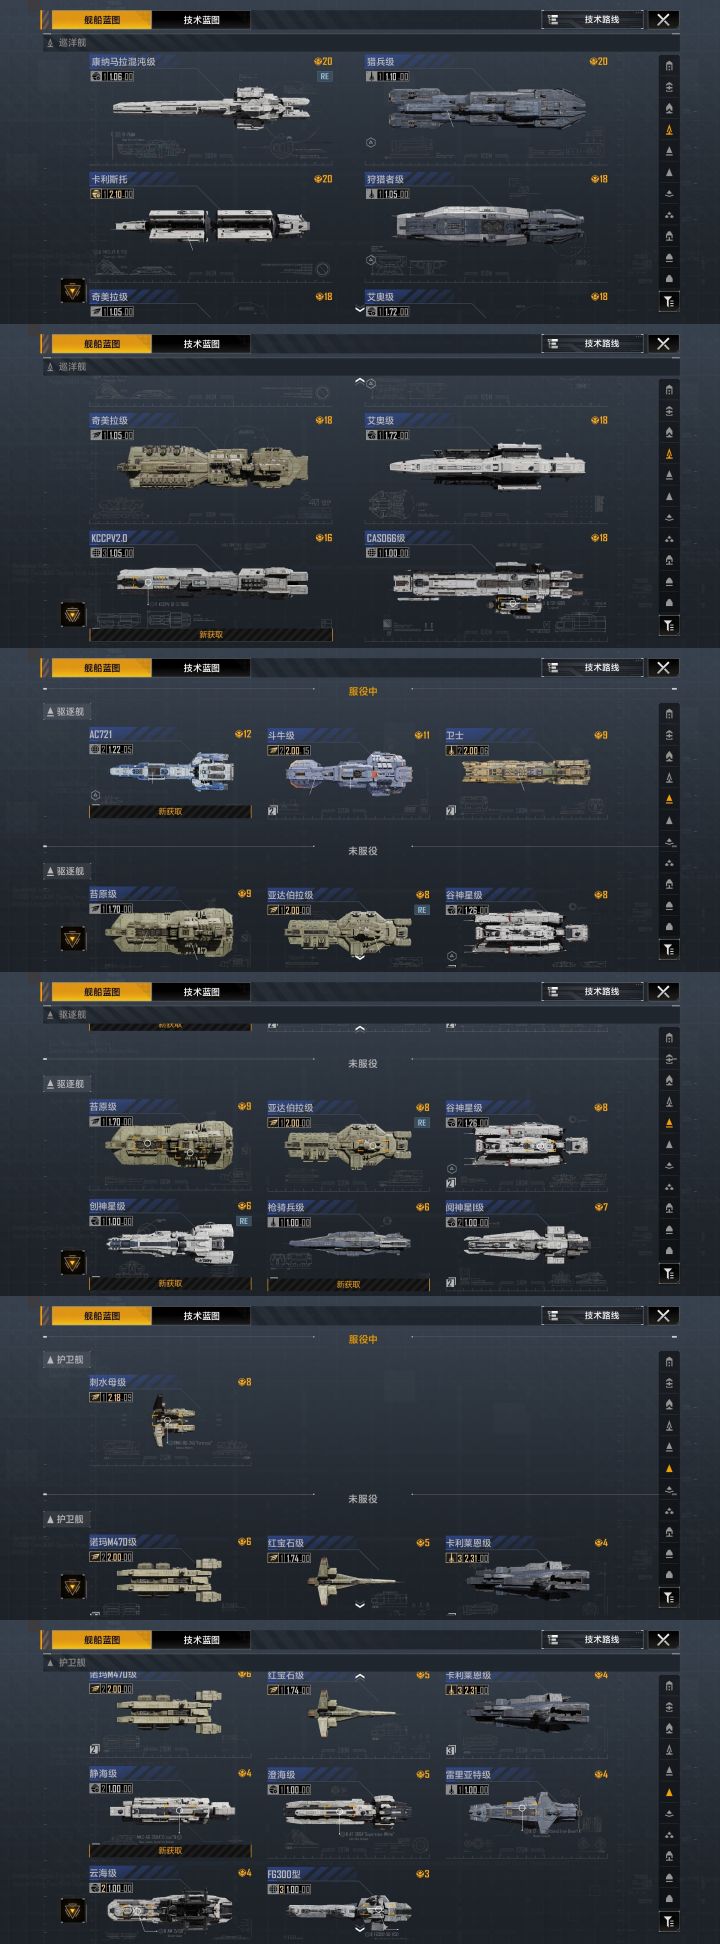Expand the down chevron overlapping 亚达伯拉级 ship
This screenshot has width=720, height=1944.
tap(360, 957)
